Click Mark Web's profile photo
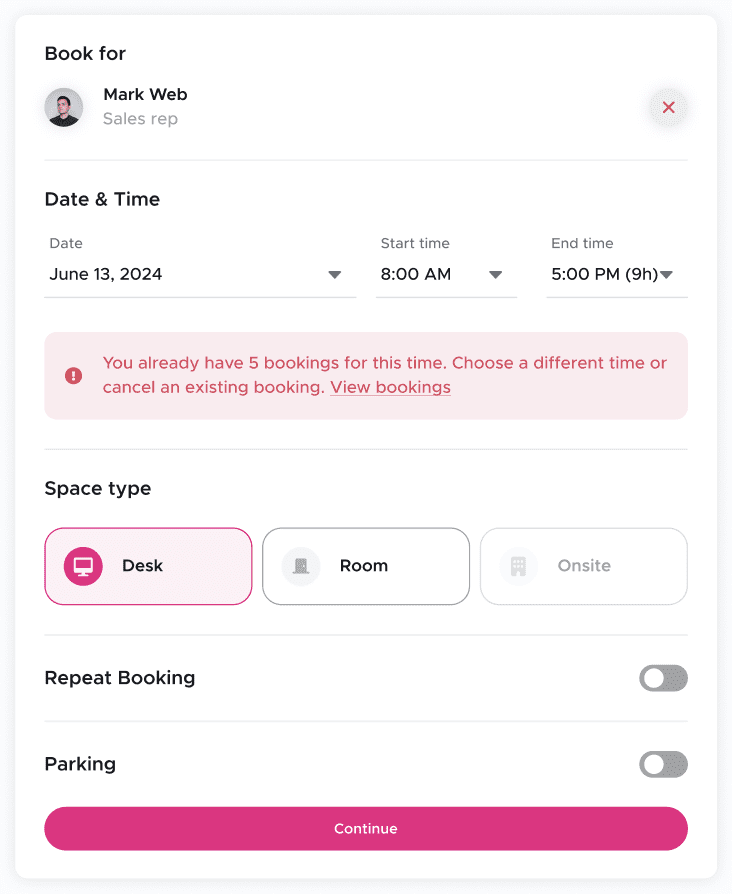Image resolution: width=732 pixels, height=894 pixels. (x=64, y=107)
